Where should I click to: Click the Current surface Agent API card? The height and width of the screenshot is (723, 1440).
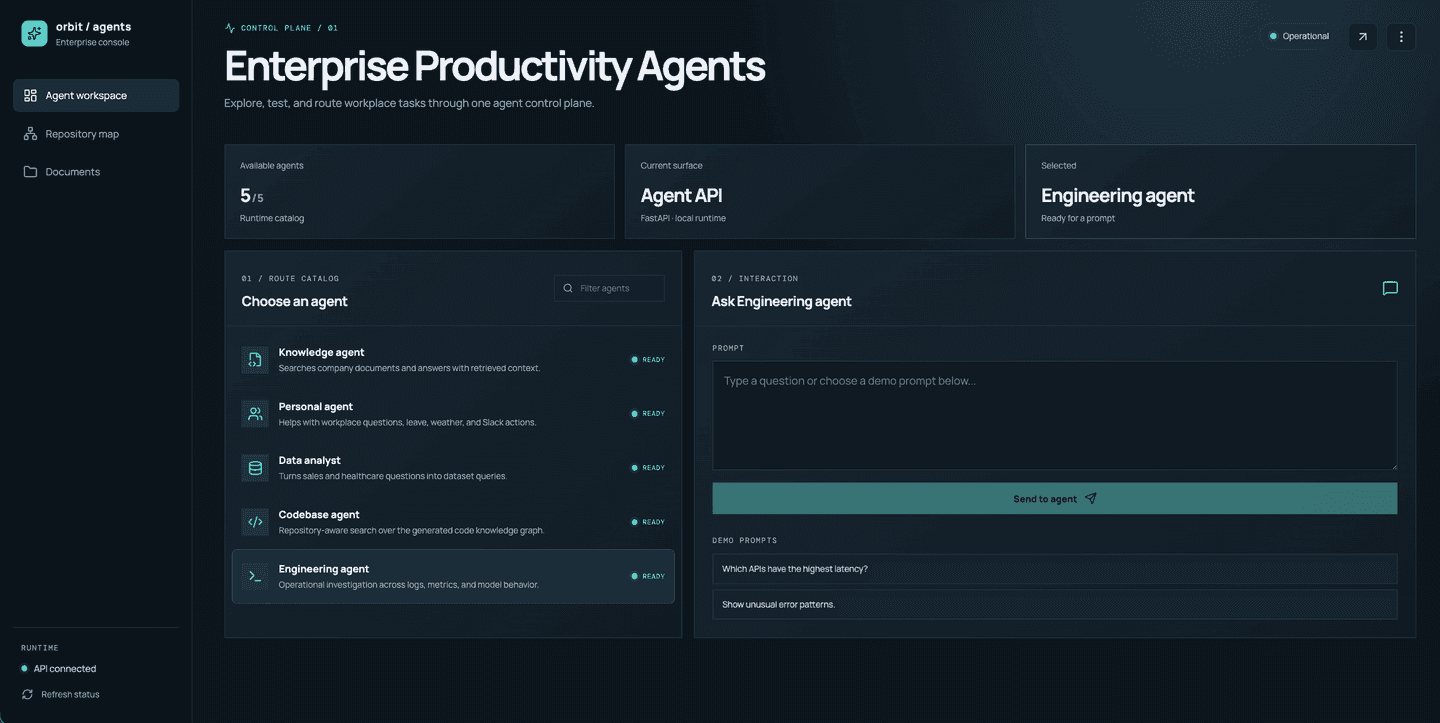point(820,191)
